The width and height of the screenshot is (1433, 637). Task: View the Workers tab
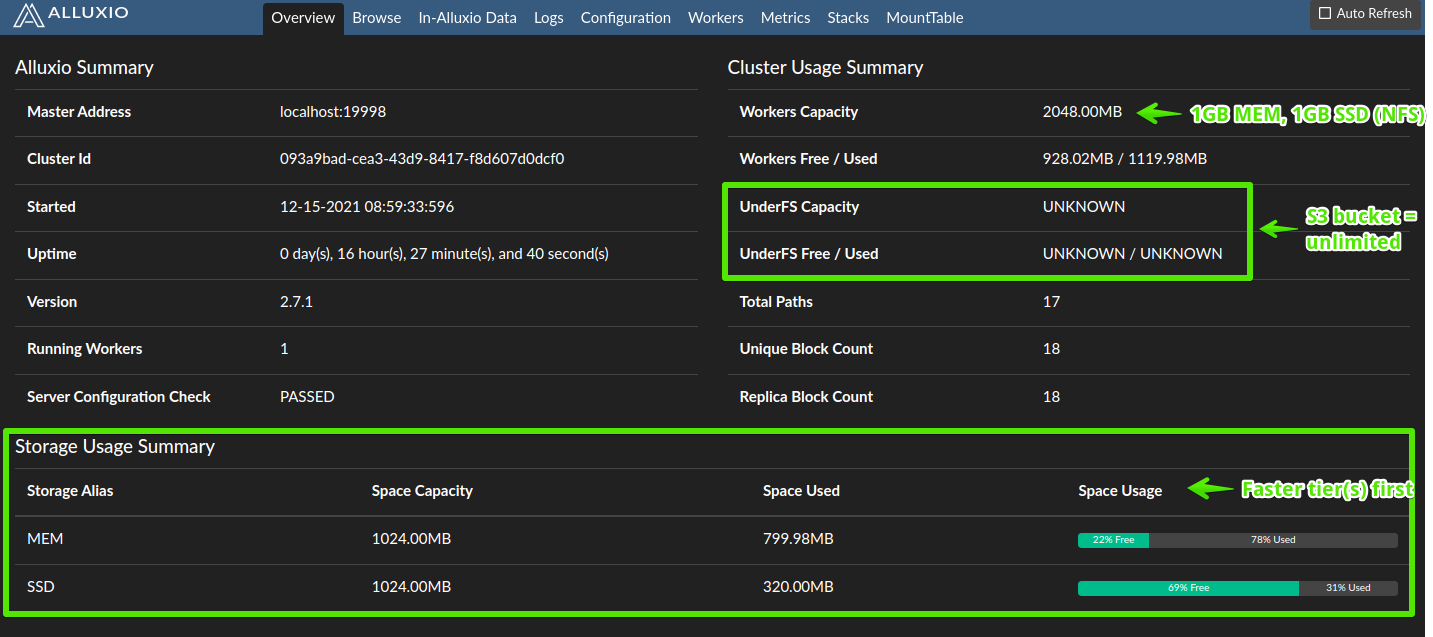coord(716,18)
